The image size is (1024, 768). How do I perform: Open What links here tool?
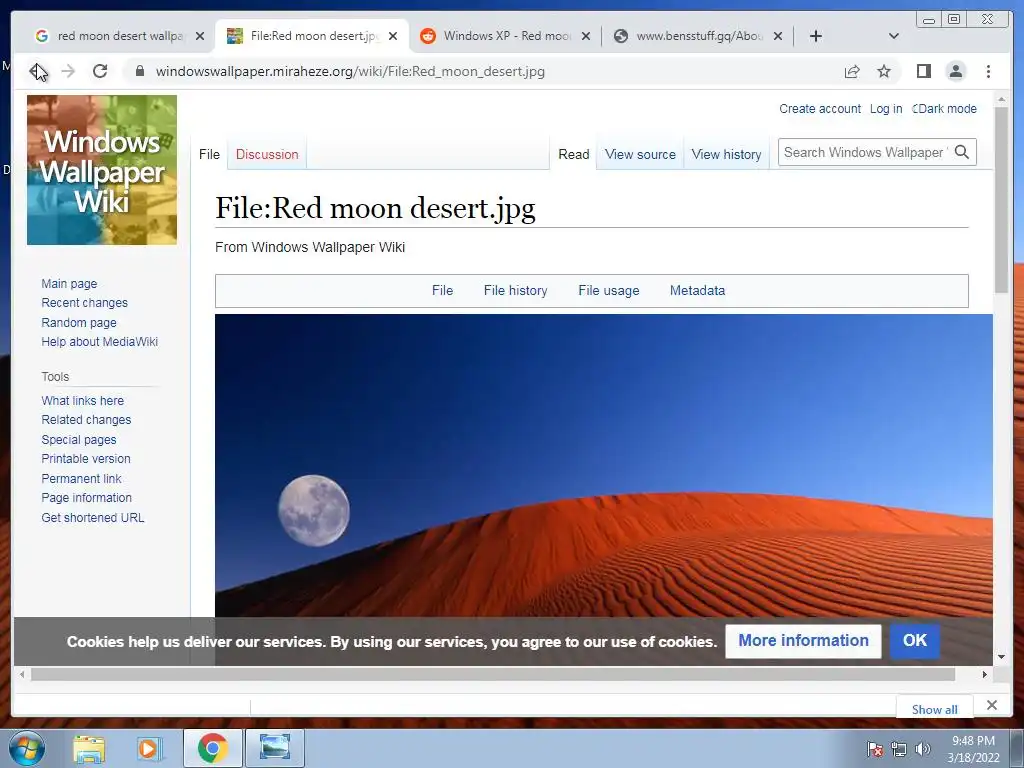82,400
